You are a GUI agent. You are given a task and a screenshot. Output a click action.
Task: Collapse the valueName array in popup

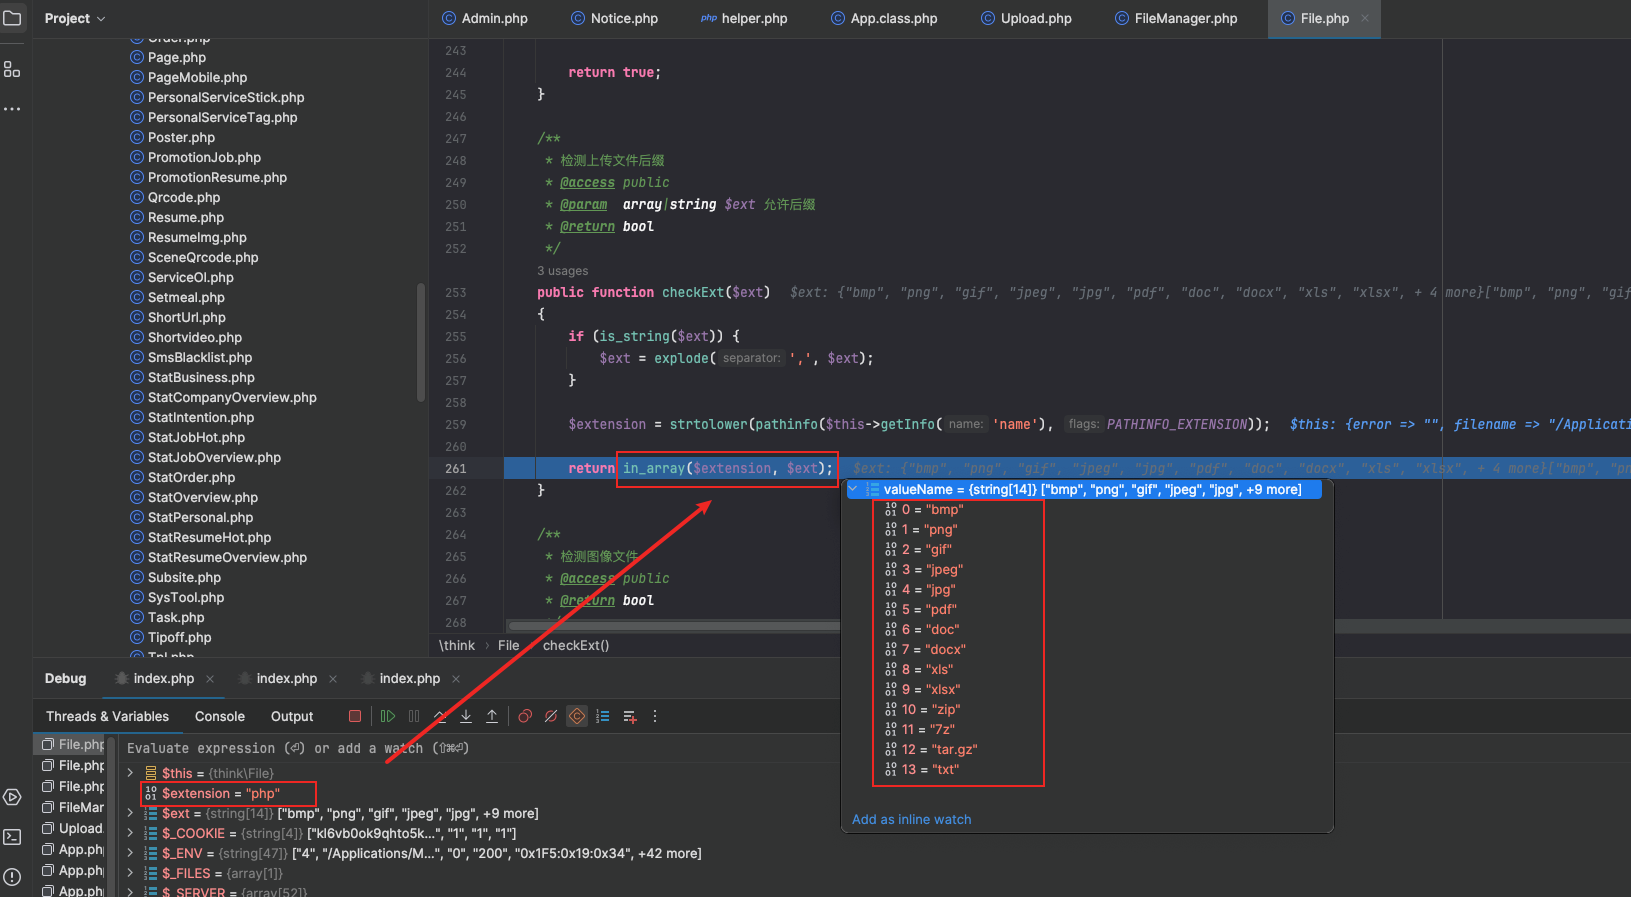tap(853, 489)
